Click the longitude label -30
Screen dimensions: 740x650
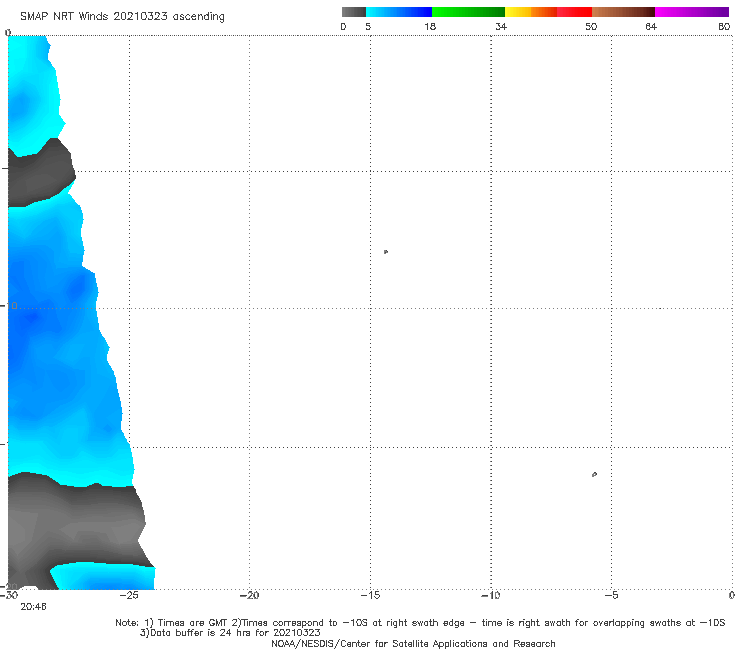9,595
